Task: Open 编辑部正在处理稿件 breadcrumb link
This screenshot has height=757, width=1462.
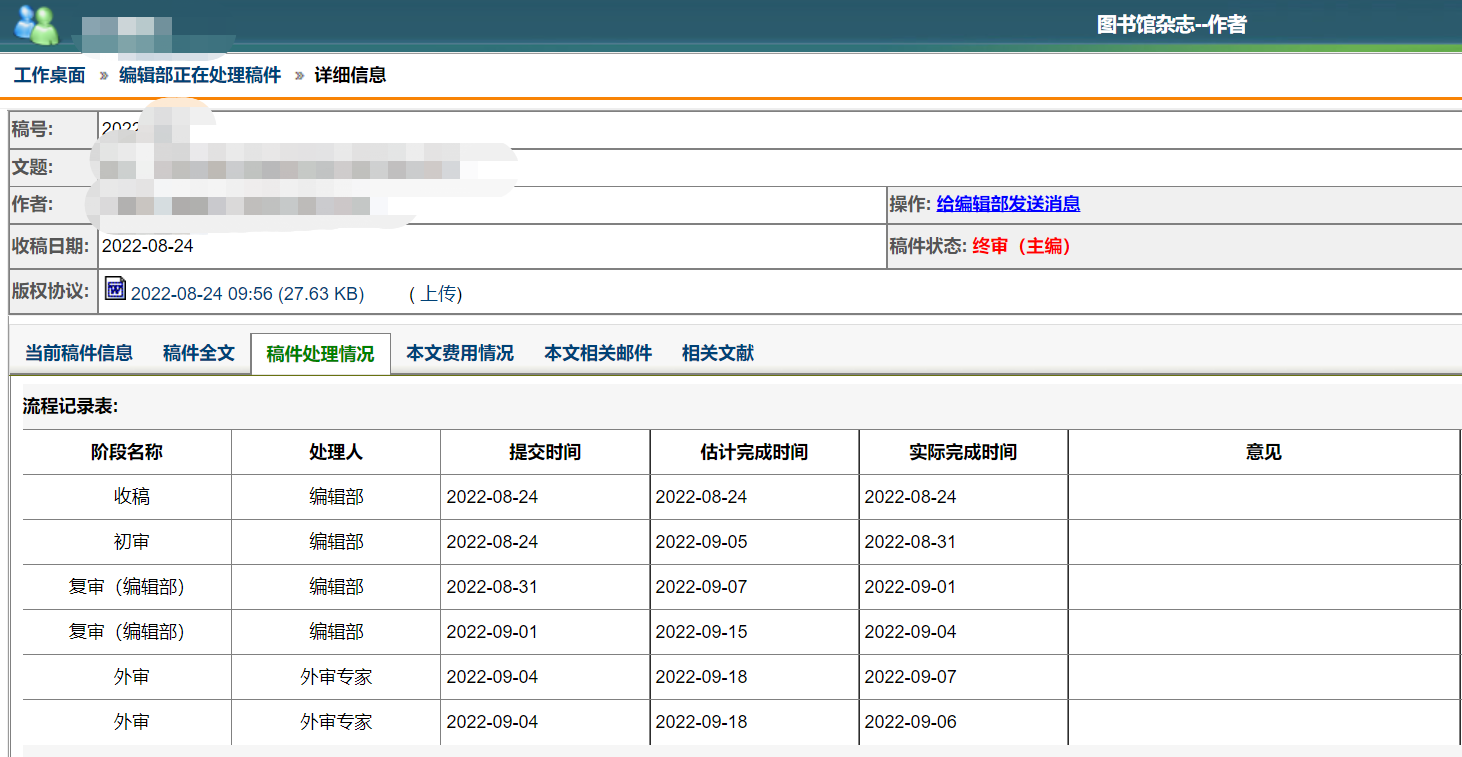Action: coord(200,75)
